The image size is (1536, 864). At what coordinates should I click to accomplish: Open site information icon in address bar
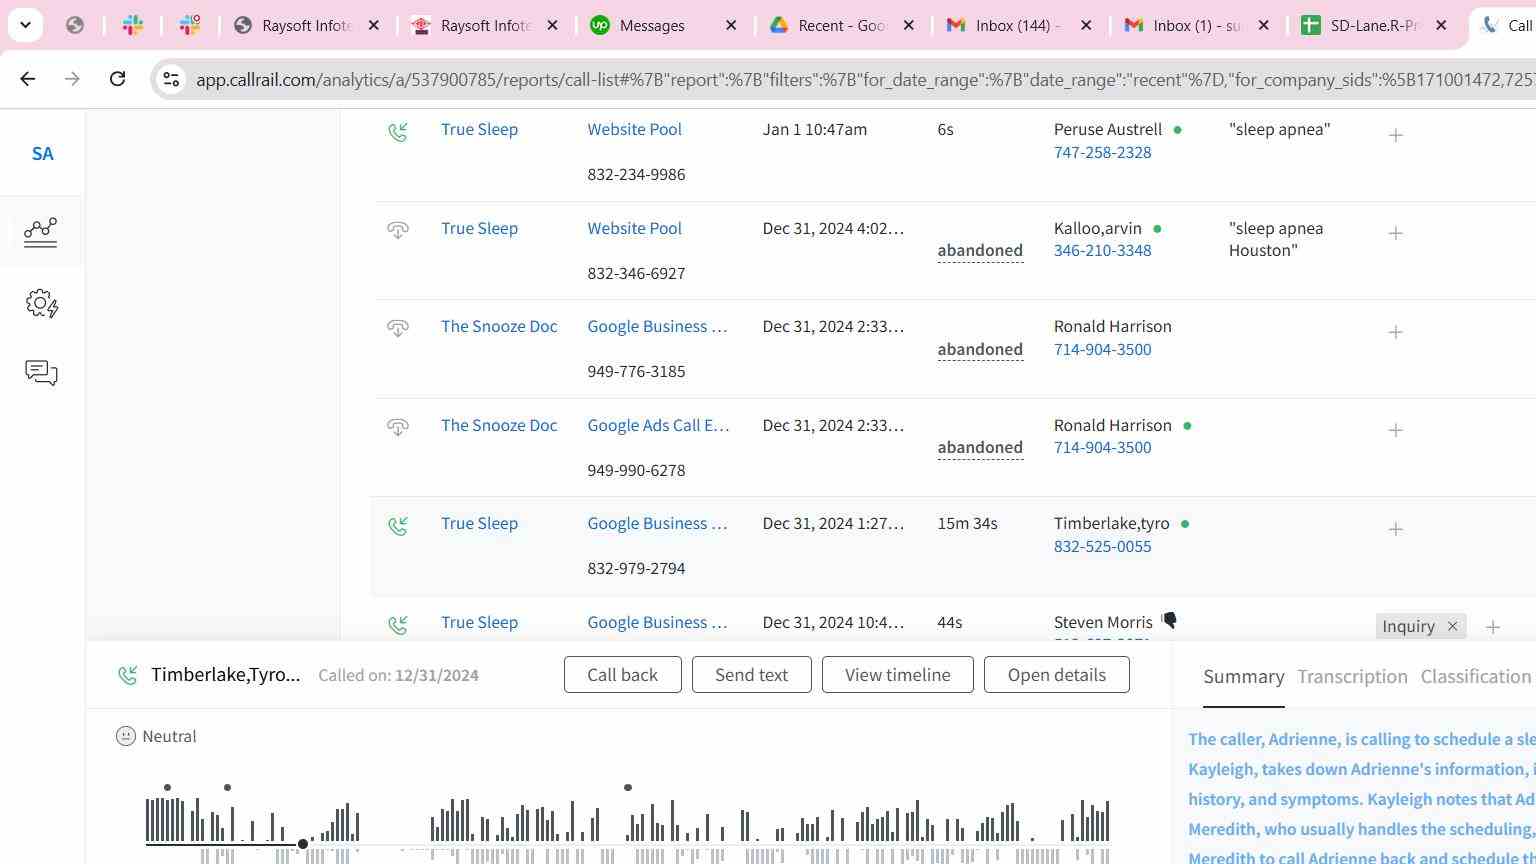click(x=171, y=79)
